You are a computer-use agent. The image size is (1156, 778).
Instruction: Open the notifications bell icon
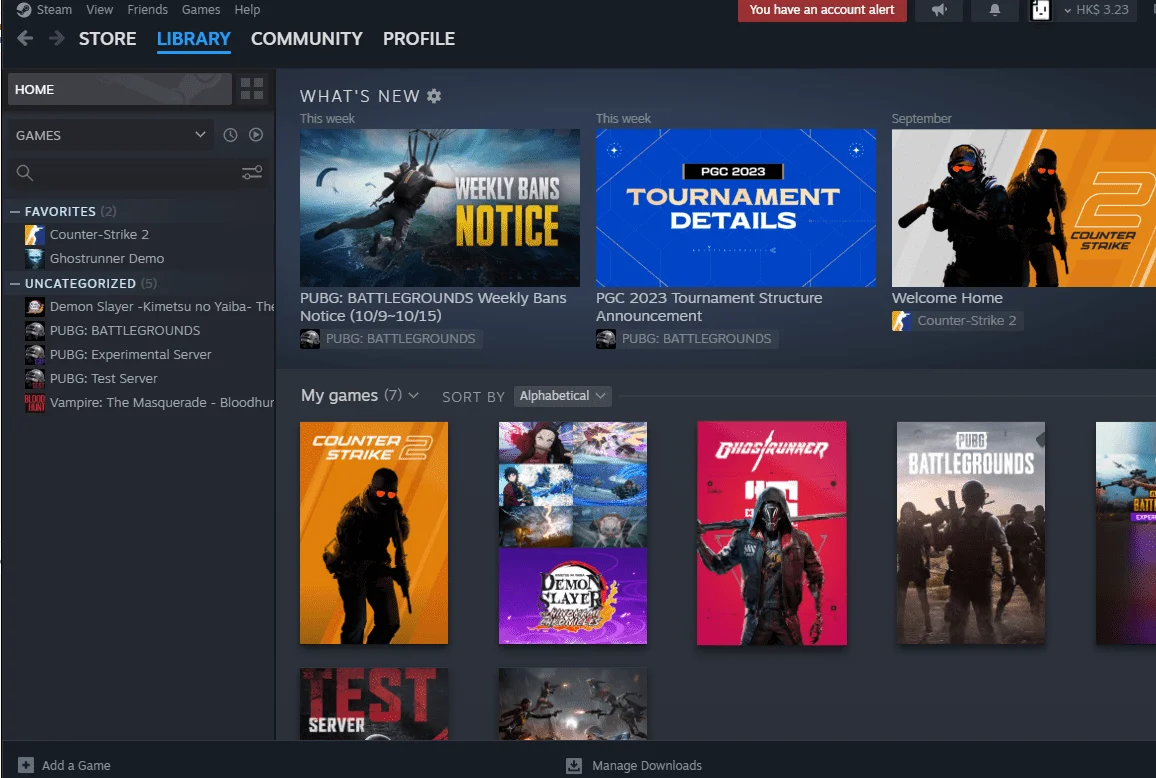[x=995, y=10]
